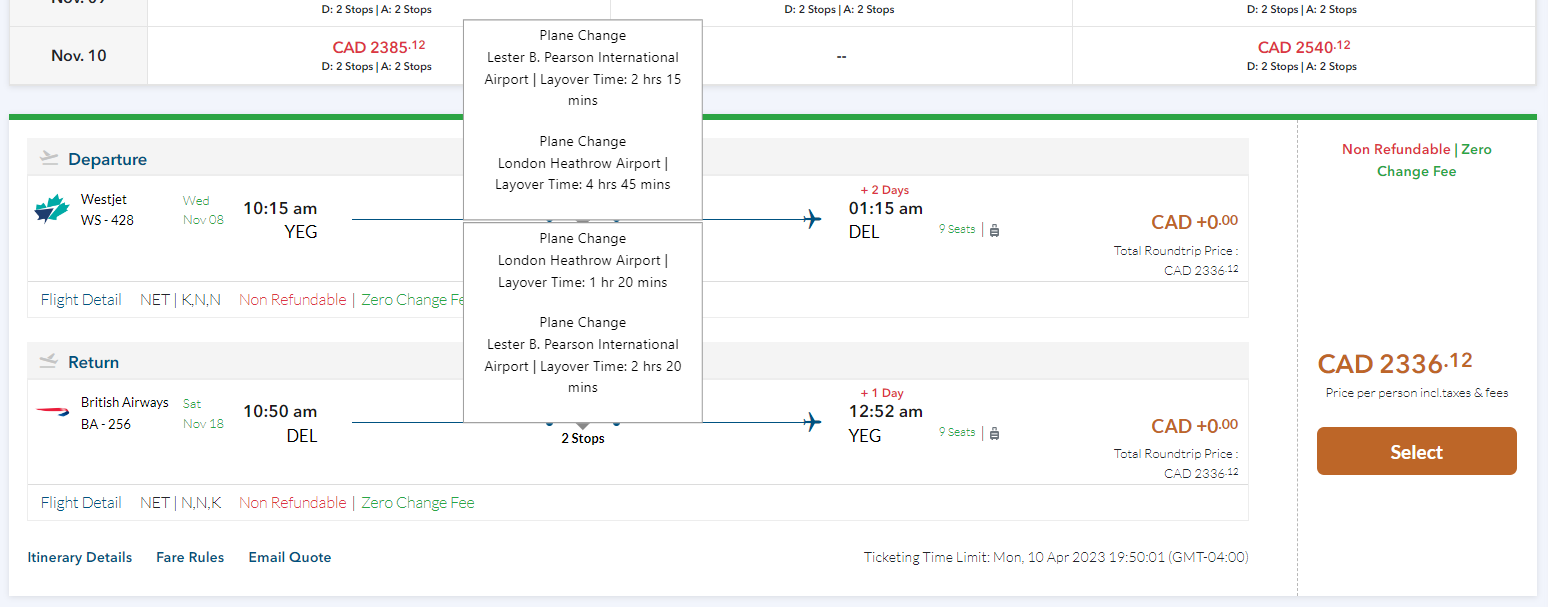Image resolution: width=1548 pixels, height=607 pixels.
Task: Open Flight Detail for the departure flight
Action: [x=81, y=300]
